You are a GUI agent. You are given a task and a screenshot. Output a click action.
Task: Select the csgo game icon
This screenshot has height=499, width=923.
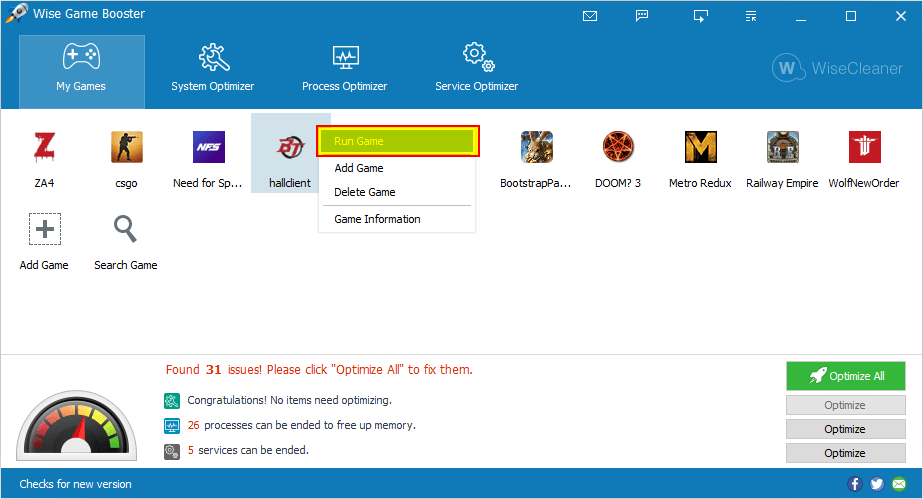tap(127, 147)
